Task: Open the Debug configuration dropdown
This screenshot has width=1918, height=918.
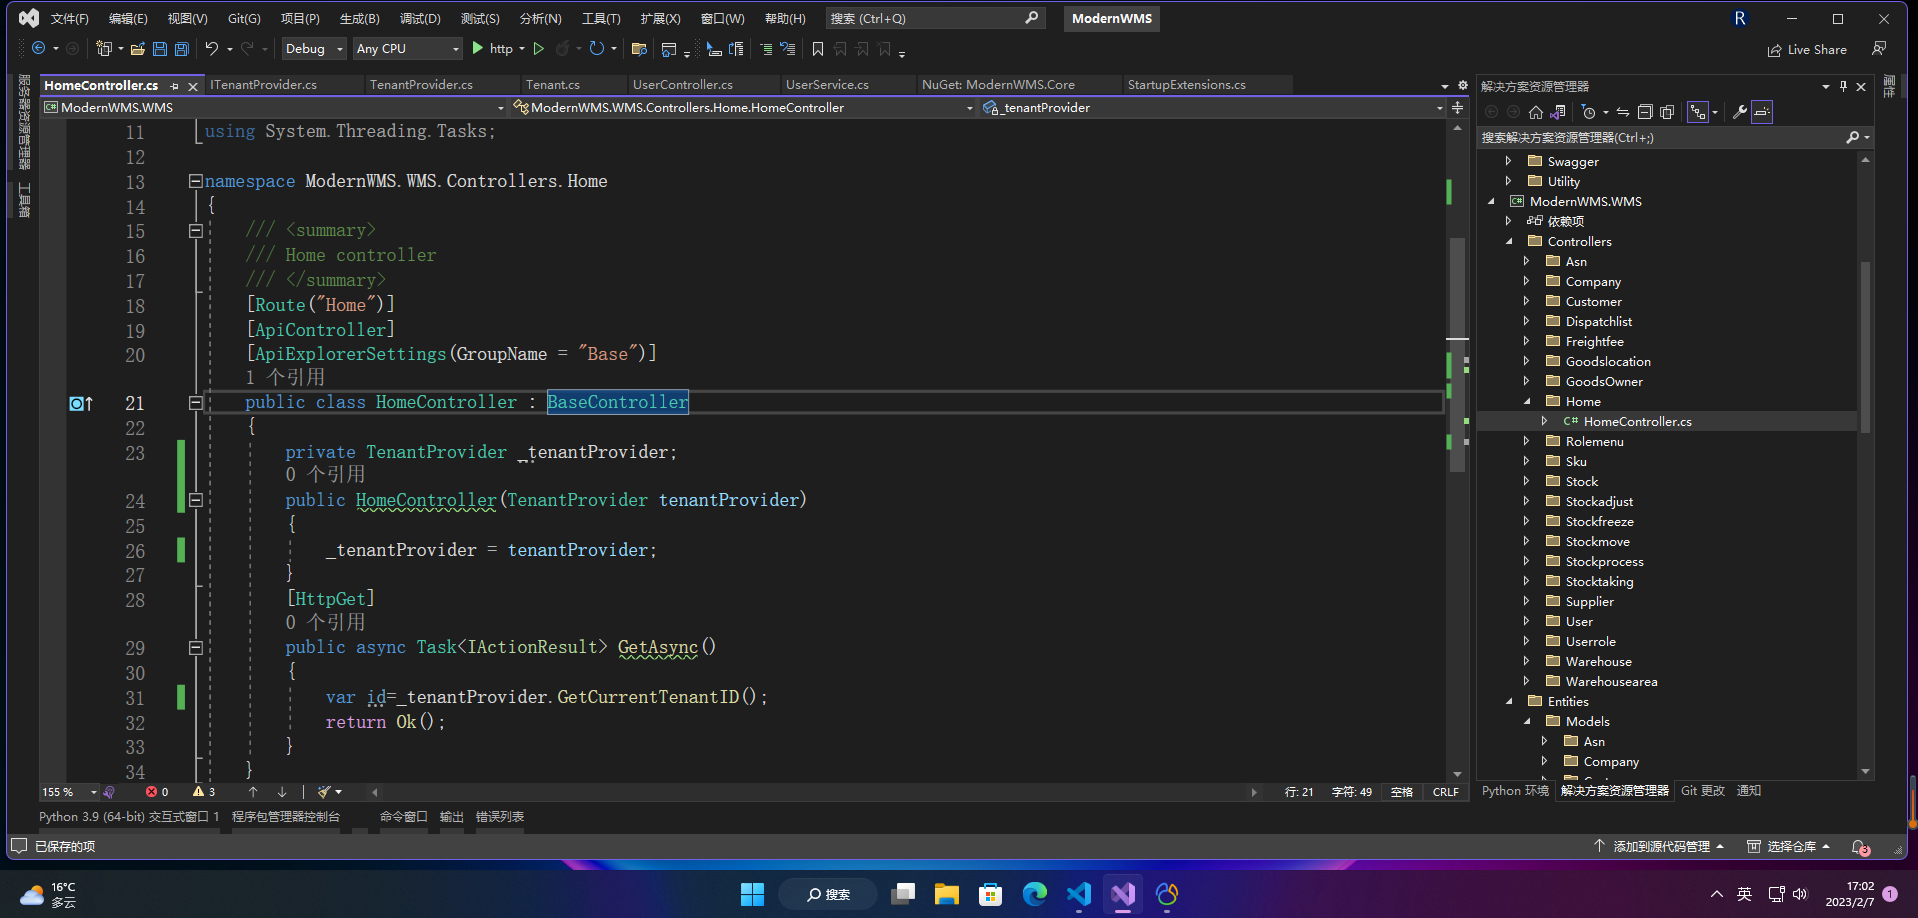Action: click(313, 49)
